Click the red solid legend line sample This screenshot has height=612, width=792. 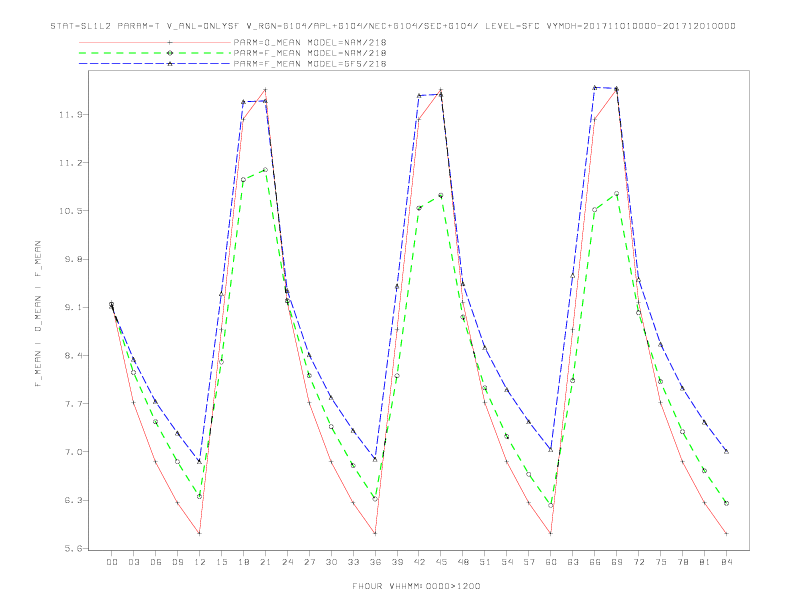(155, 42)
